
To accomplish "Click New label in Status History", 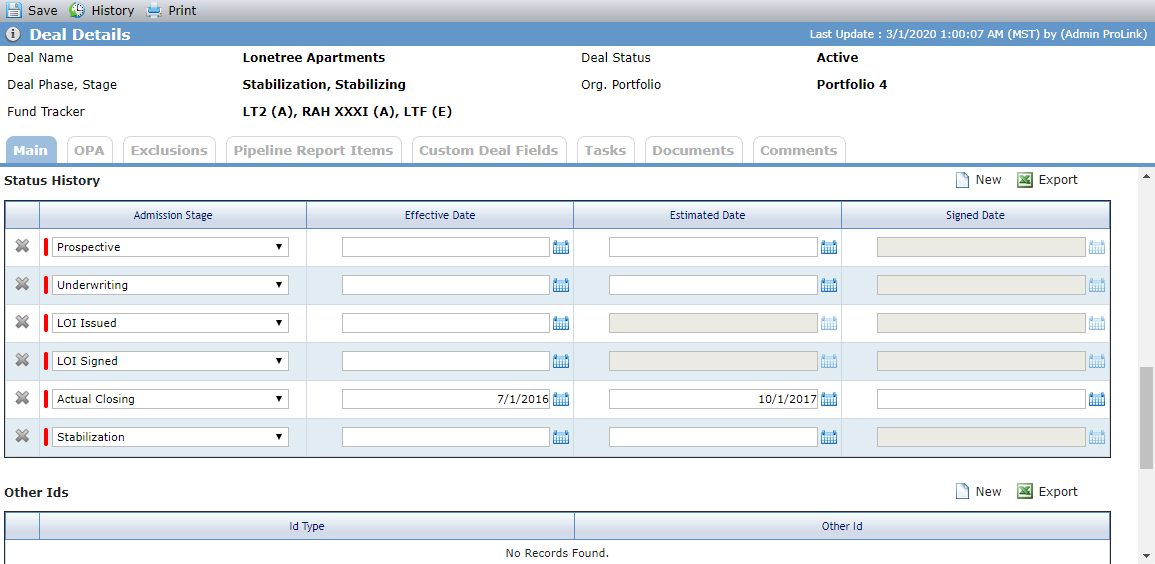I will coord(989,180).
